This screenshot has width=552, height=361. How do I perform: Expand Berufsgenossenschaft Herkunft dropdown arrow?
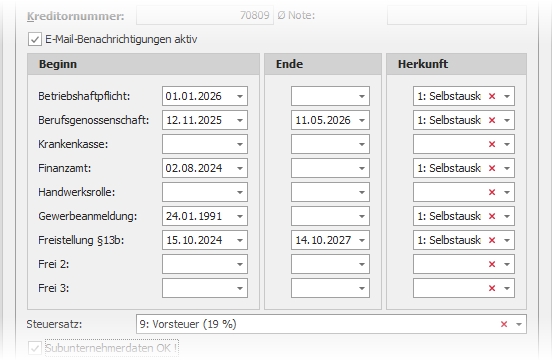tap(507, 120)
